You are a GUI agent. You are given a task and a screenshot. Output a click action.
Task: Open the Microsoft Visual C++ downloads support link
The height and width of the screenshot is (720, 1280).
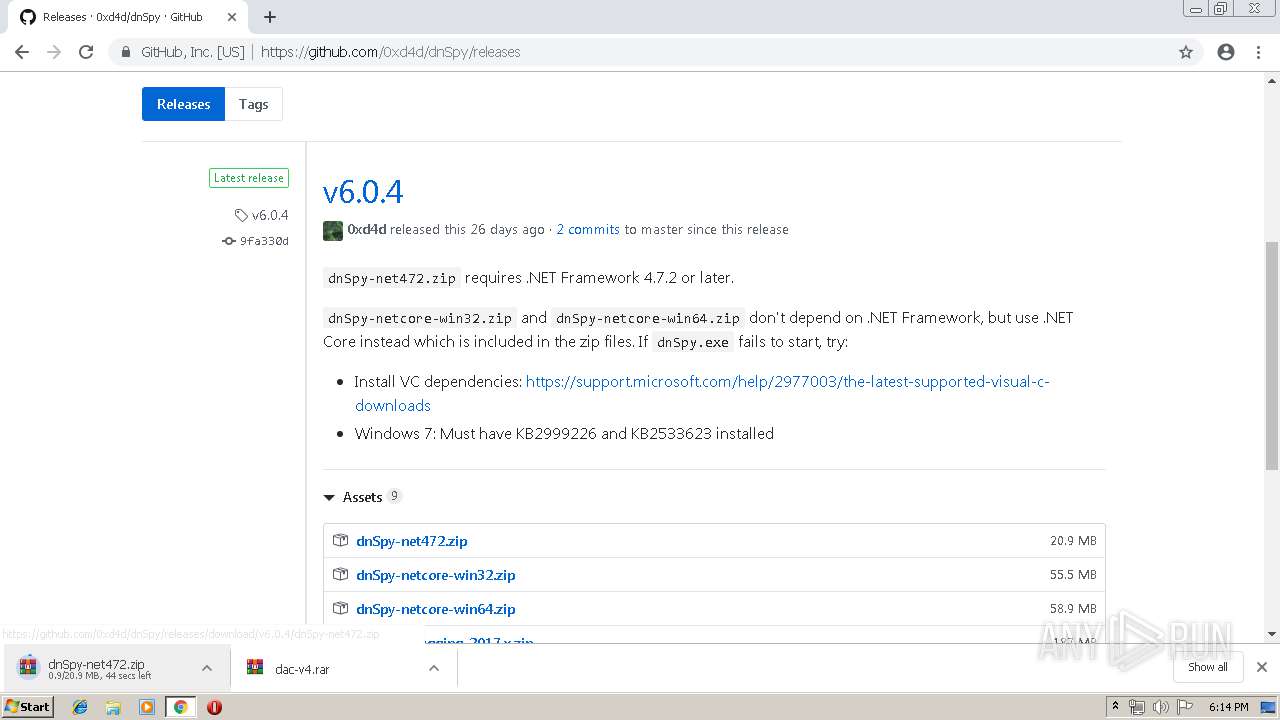pyautogui.click(x=702, y=393)
